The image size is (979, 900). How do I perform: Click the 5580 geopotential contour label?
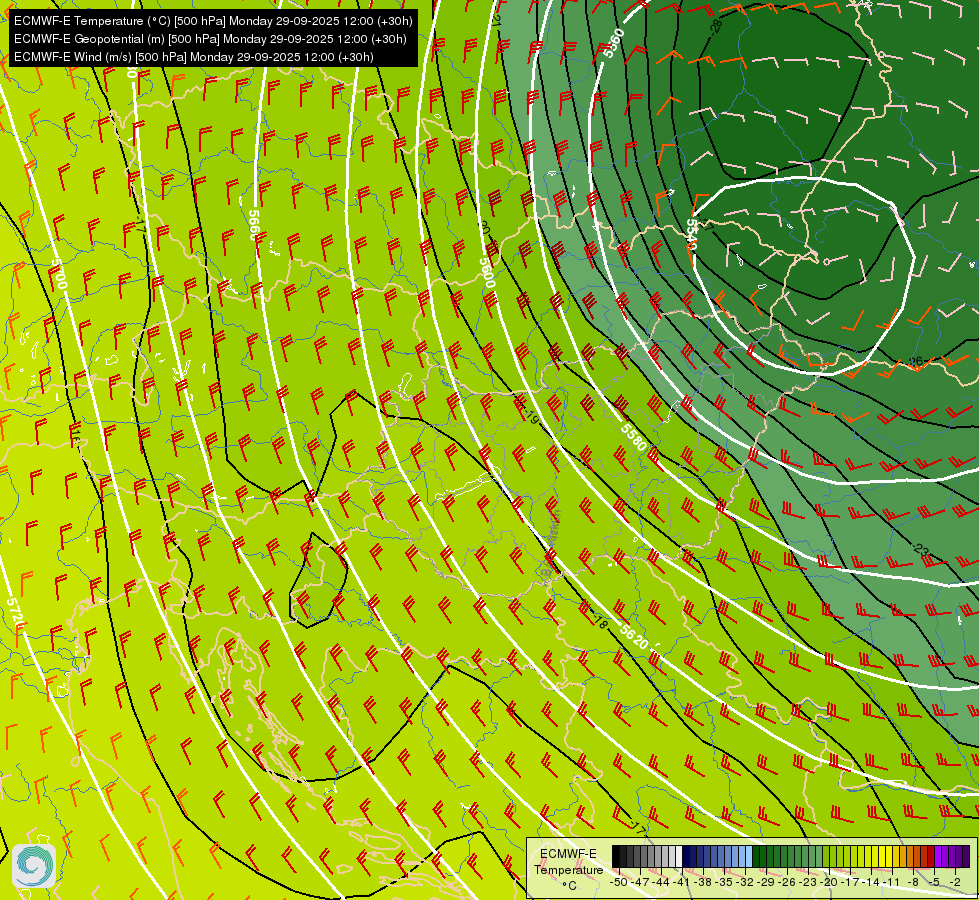click(634, 437)
